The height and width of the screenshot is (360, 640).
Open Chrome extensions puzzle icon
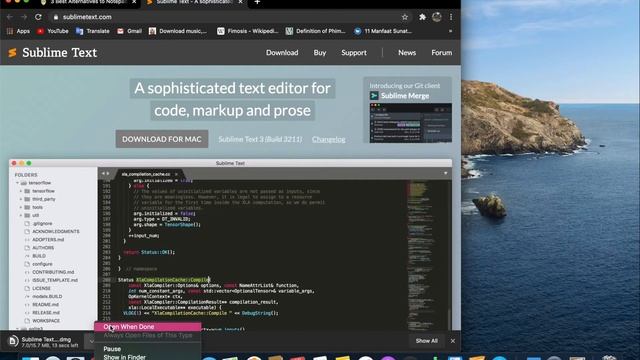(422, 17)
